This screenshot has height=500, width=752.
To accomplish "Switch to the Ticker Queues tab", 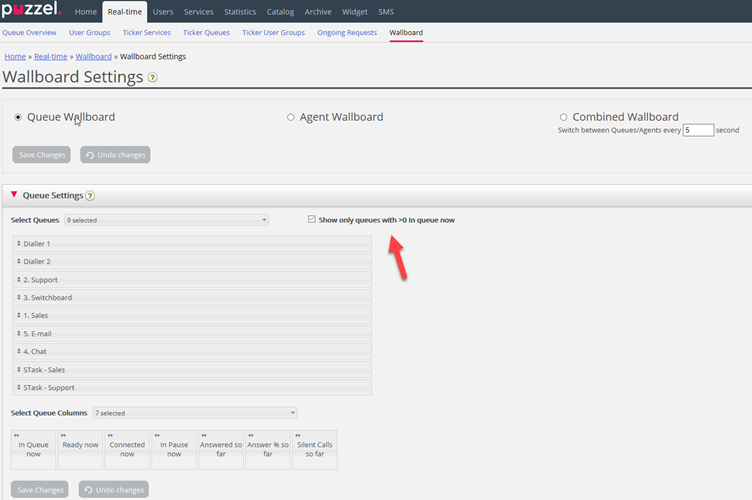I will pos(206,32).
